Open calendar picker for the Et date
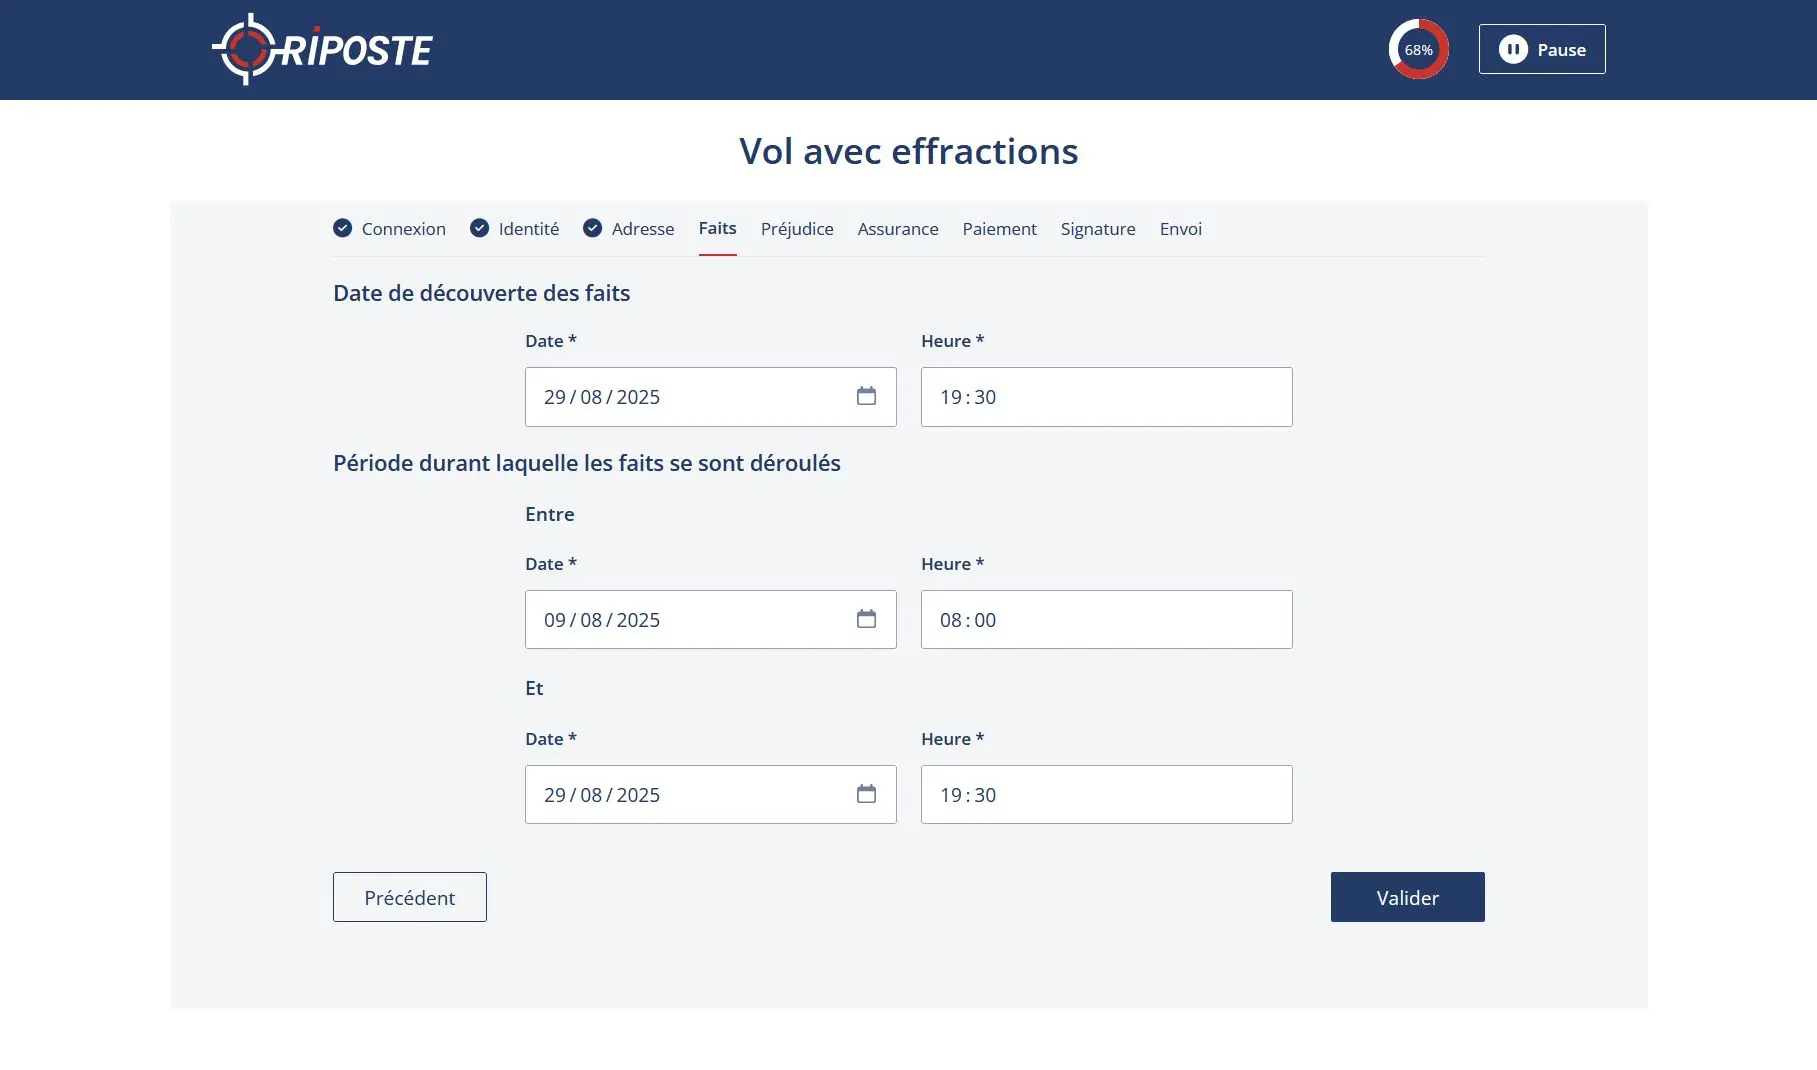 pos(866,794)
